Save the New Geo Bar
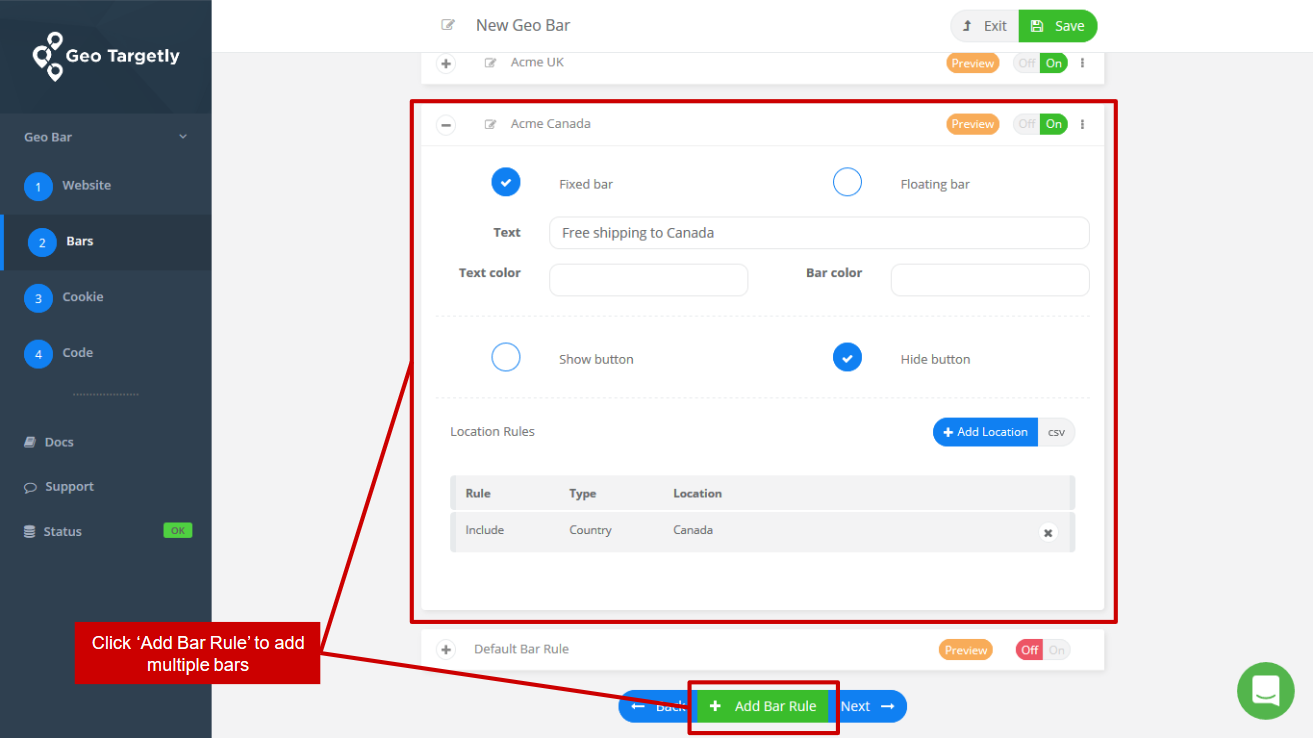1313x738 pixels. pyautogui.click(x=1057, y=25)
